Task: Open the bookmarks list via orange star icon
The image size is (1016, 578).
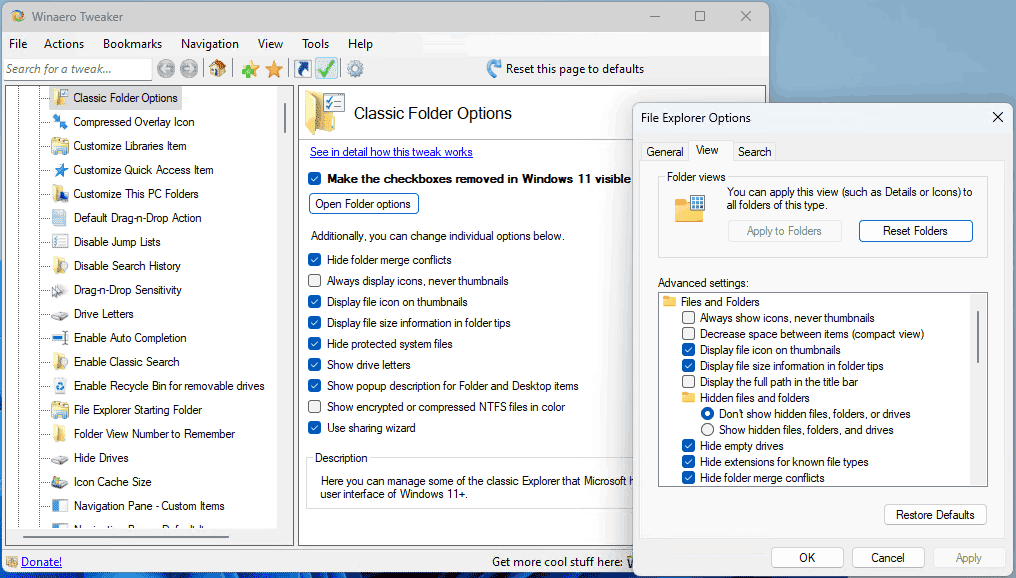Action: [x=274, y=69]
